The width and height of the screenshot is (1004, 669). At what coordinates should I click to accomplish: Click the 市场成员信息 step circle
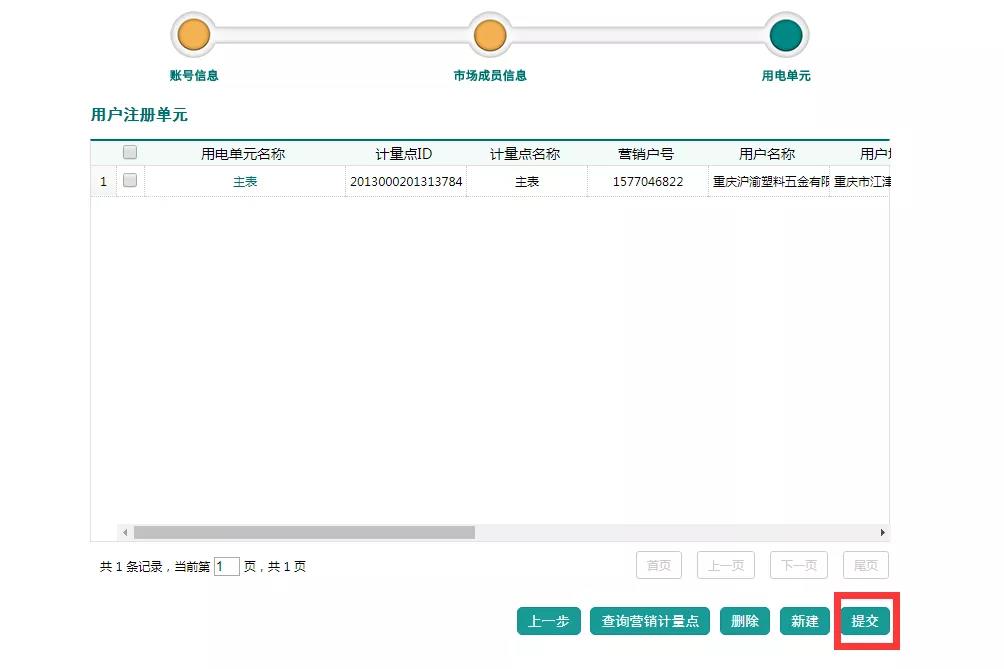pyautogui.click(x=489, y=35)
